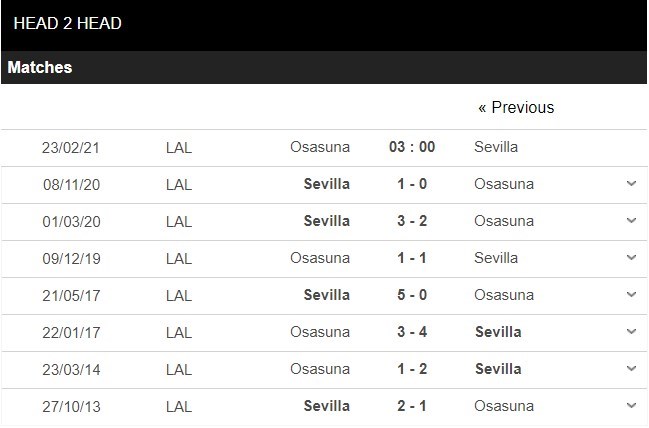Click the 23/02/21 date cell

click(x=71, y=147)
